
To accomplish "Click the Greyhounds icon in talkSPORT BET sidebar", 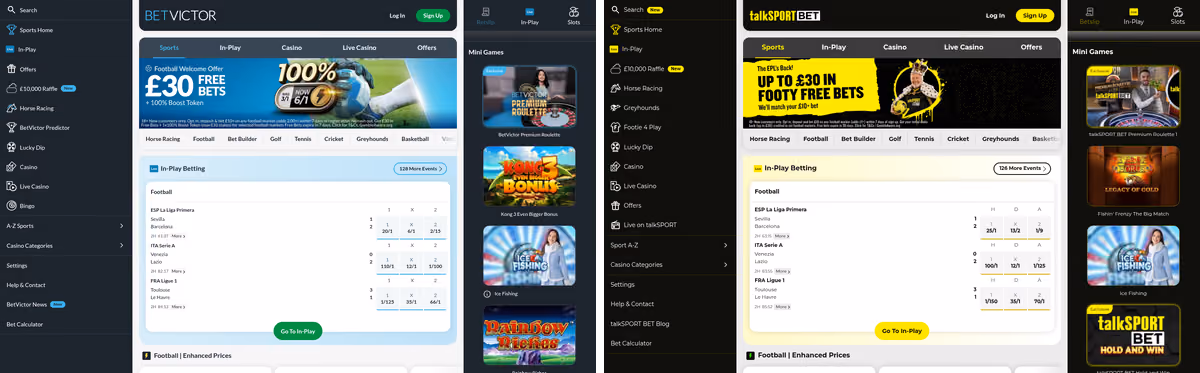I will click(614, 108).
